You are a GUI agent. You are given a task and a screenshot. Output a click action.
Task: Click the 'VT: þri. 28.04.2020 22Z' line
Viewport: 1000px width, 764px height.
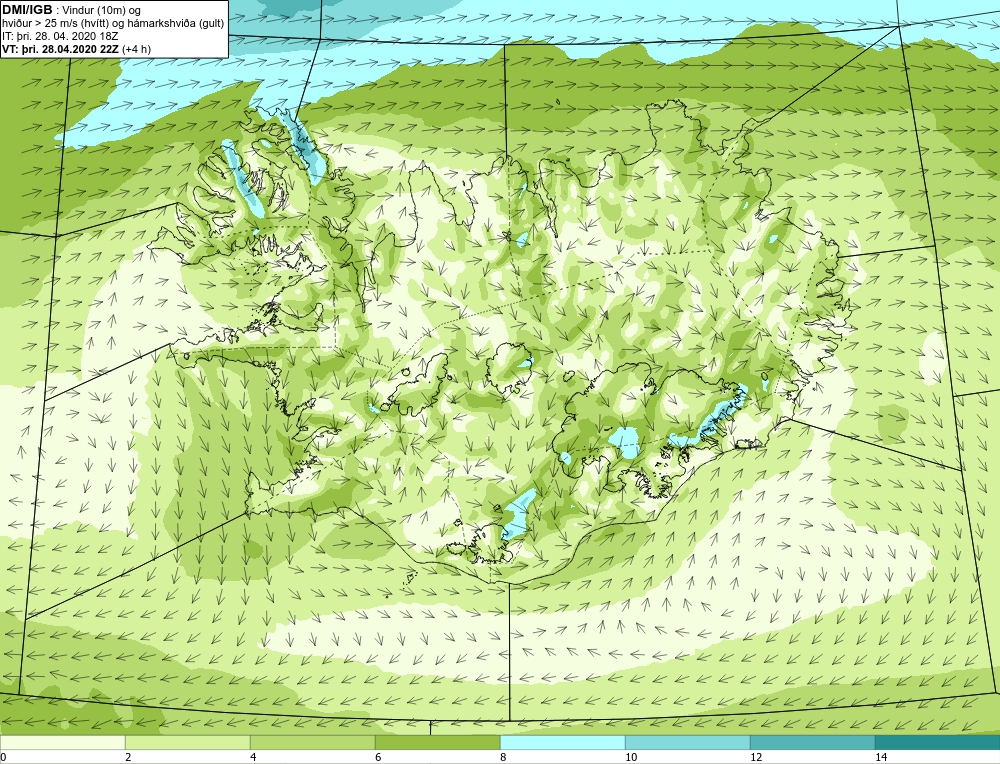pyautogui.click(x=60, y=49)
